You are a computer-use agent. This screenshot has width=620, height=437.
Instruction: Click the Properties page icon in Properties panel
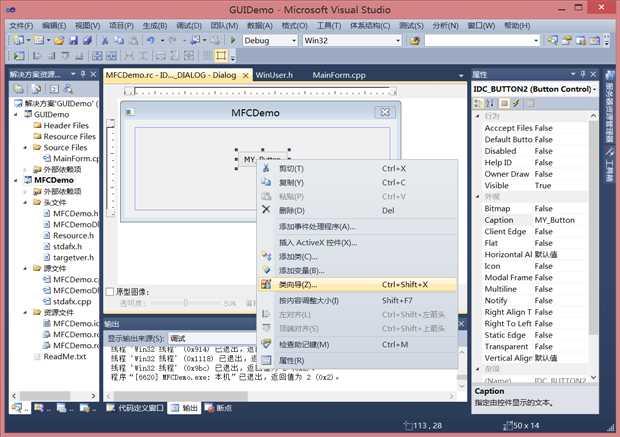coord(504,104)
